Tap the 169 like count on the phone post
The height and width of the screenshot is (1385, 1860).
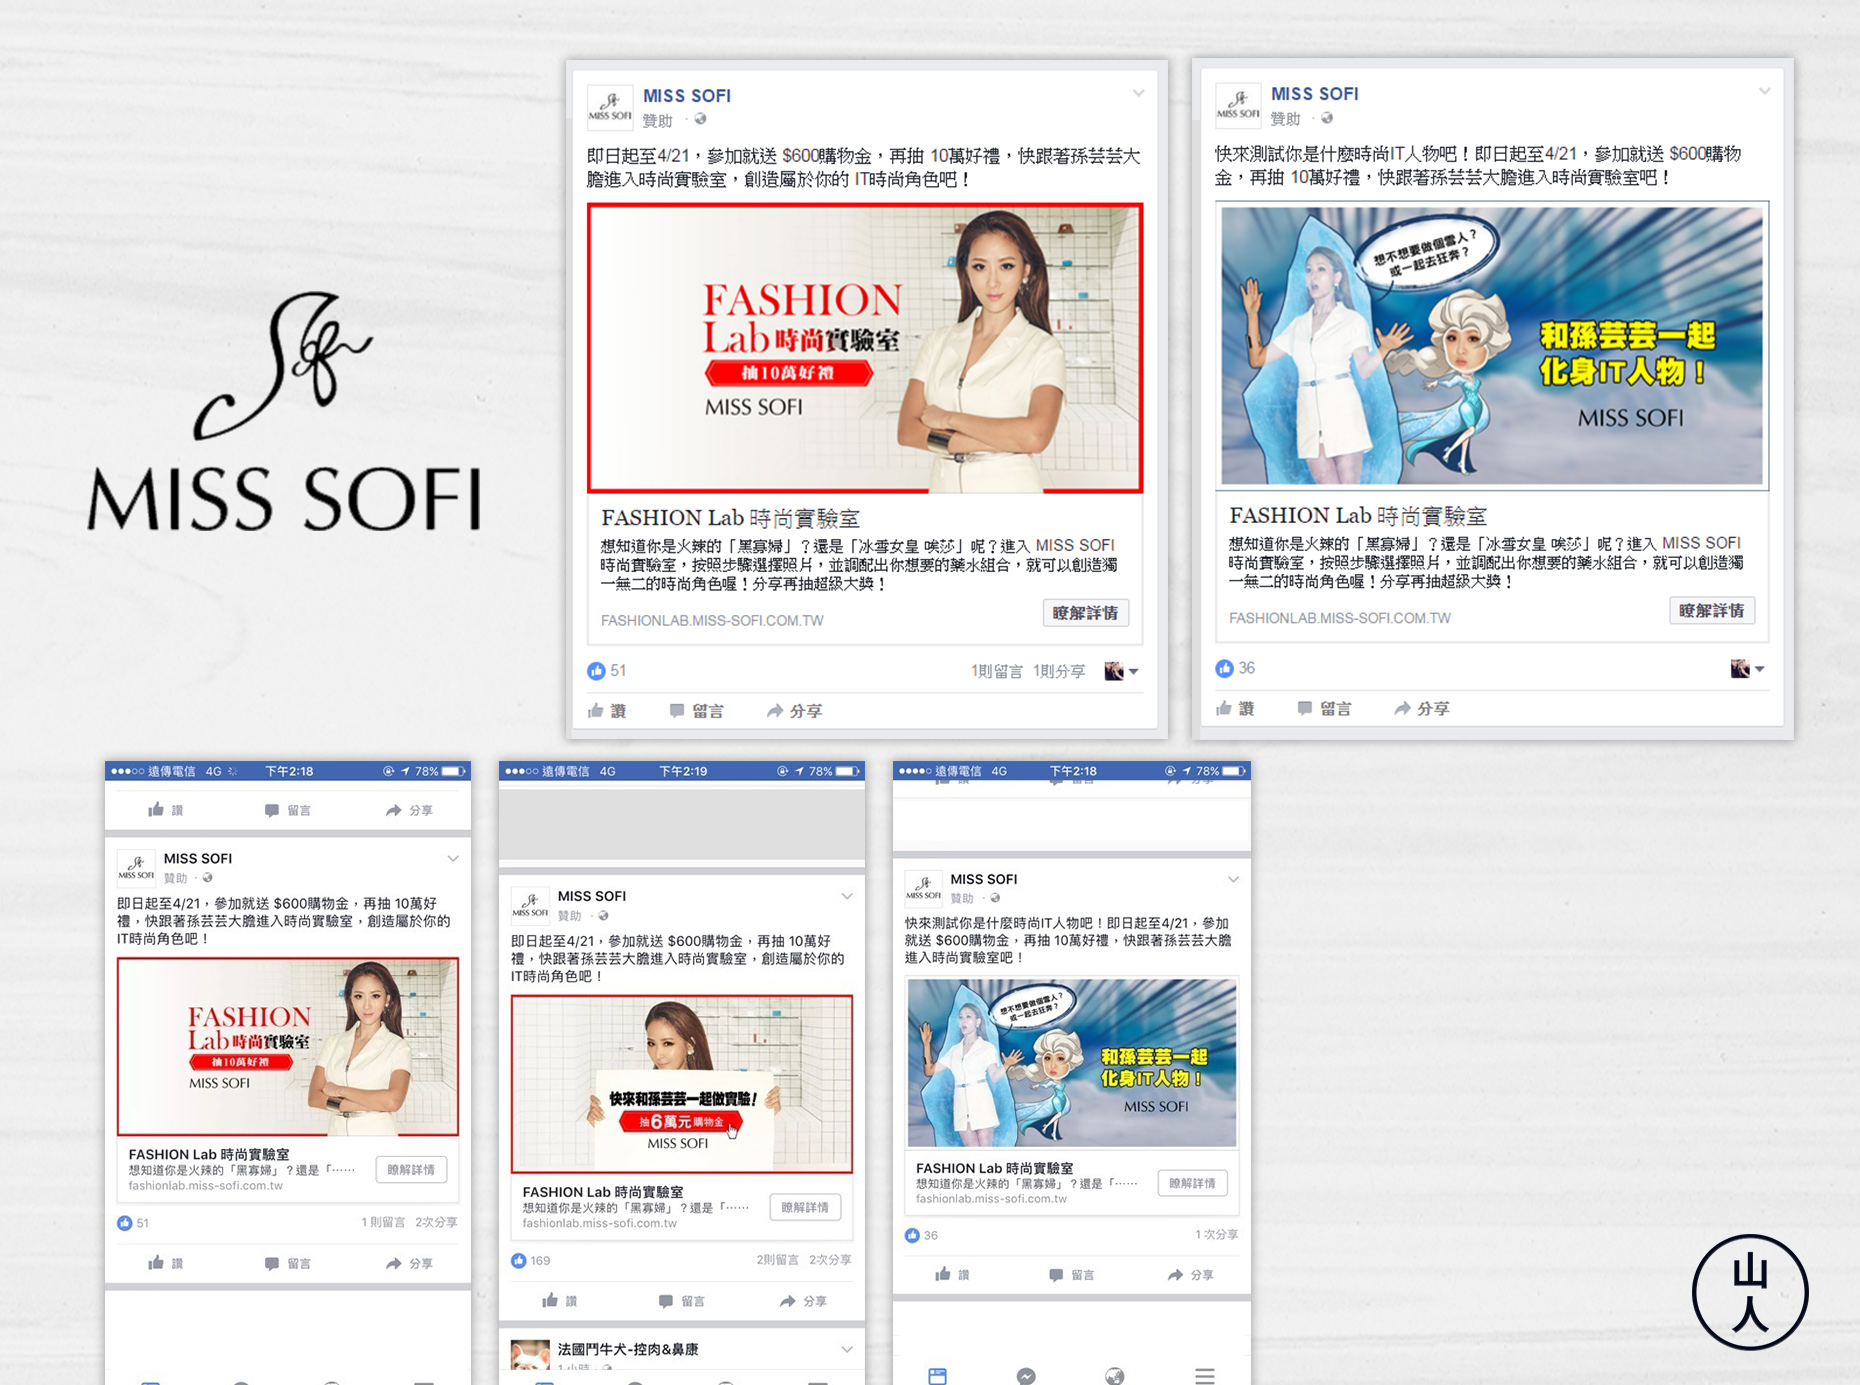[x=540, y=1260]
